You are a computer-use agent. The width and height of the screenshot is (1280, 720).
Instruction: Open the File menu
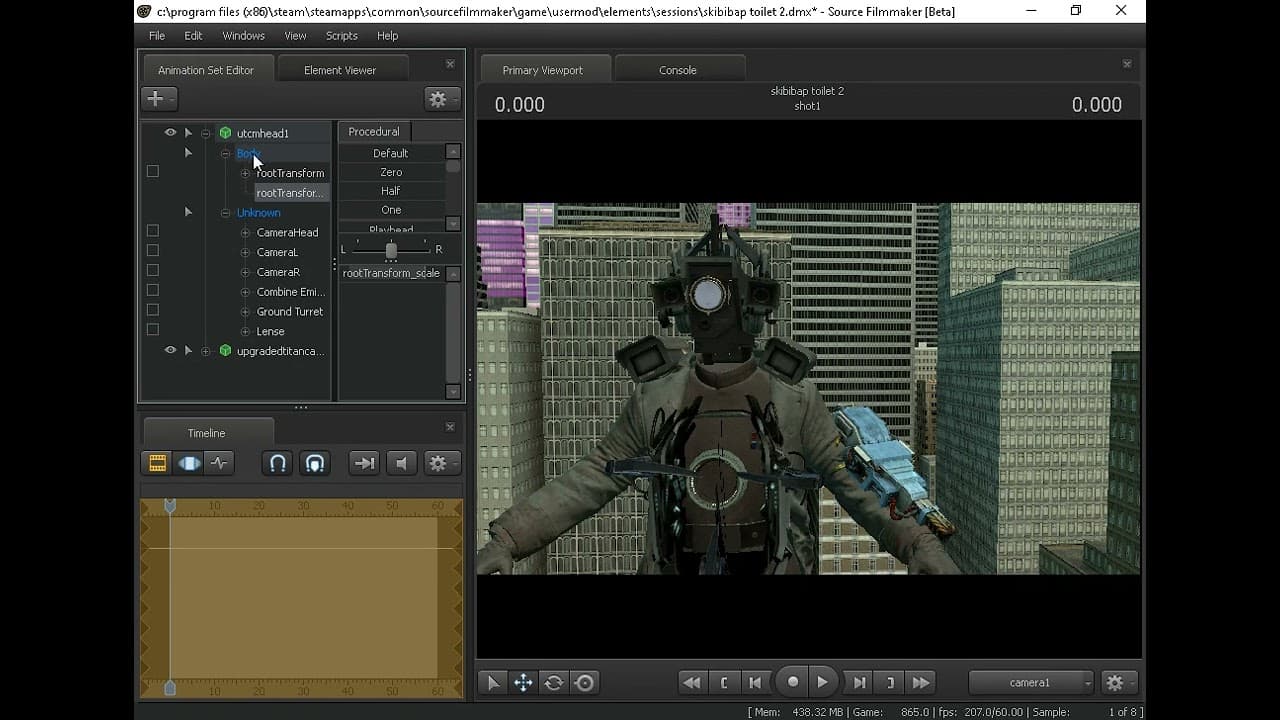pyautogui.click(x=157, y=36)
